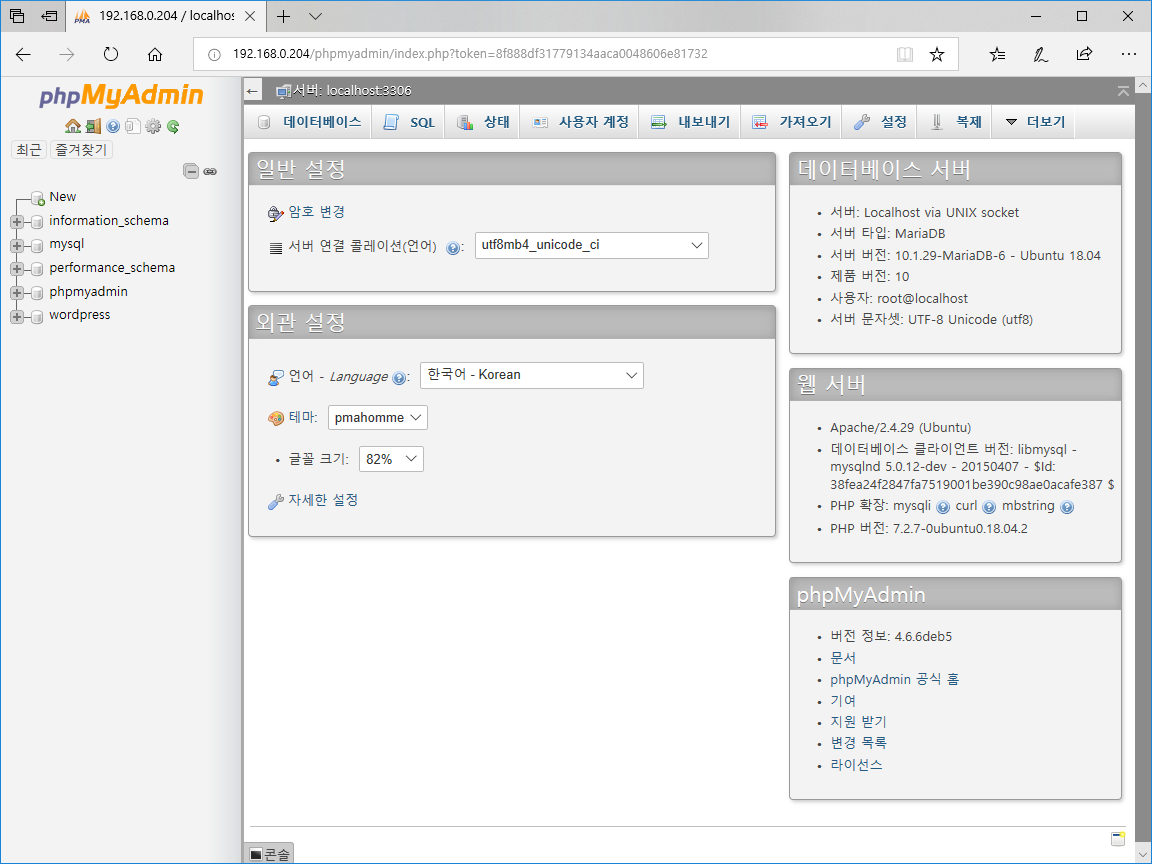Image resolution: width=1152 pixels, height=864 pixels.
Task: Expand the phpmyadmin database node
Action: pos(17,292)
